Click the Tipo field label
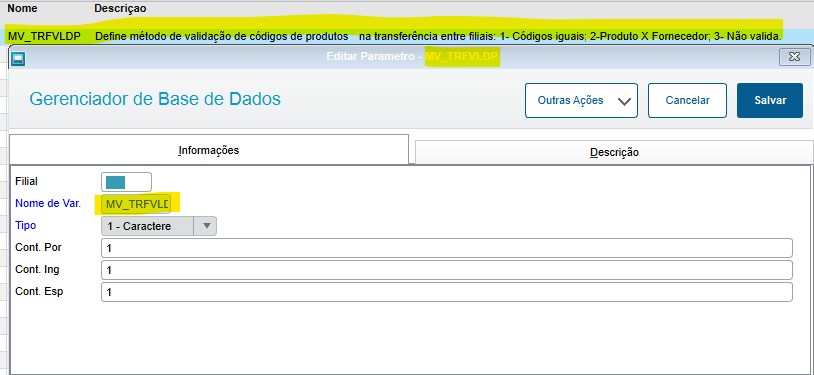Image resolution: width=814 pixels, height=375 pixels. tap(26, 225)
